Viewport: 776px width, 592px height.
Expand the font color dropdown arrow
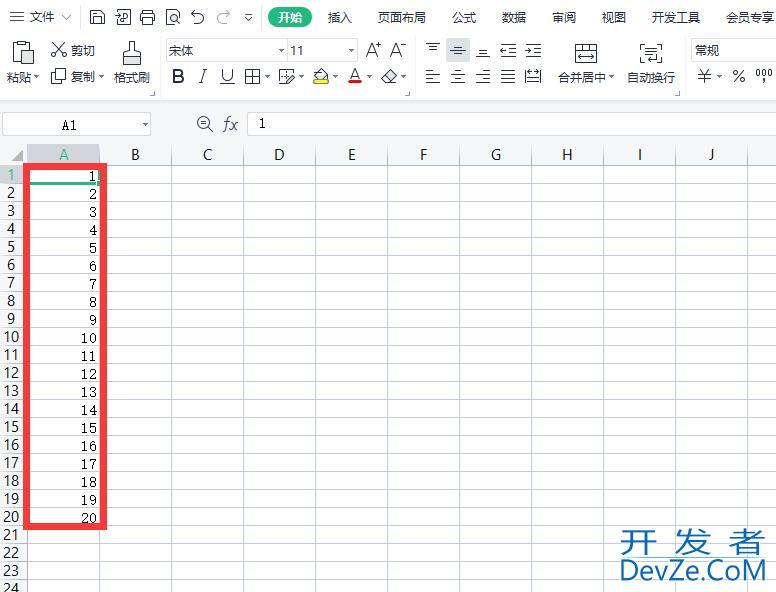point(369,77)
